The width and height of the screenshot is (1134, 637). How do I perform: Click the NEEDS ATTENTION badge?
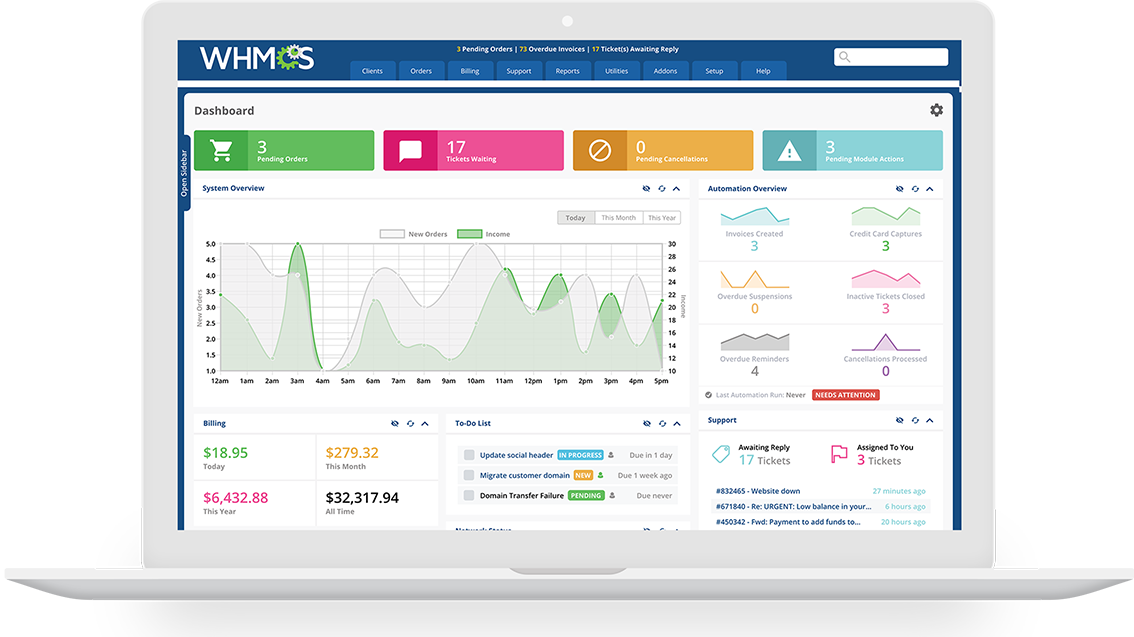pyautogui.click(x=845, y=394)
